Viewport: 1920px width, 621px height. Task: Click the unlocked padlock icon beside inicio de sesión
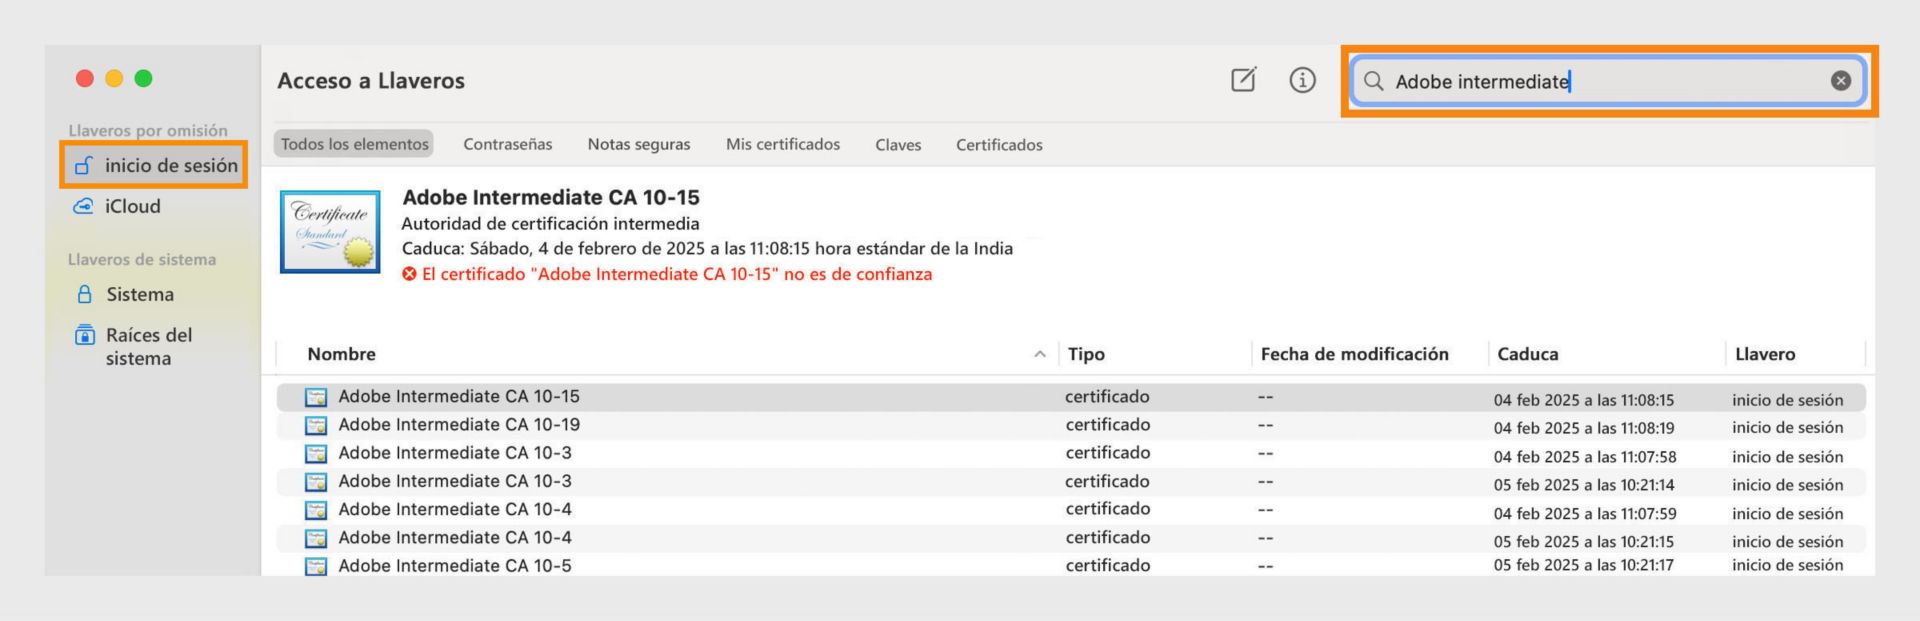[x=84, y=165]
